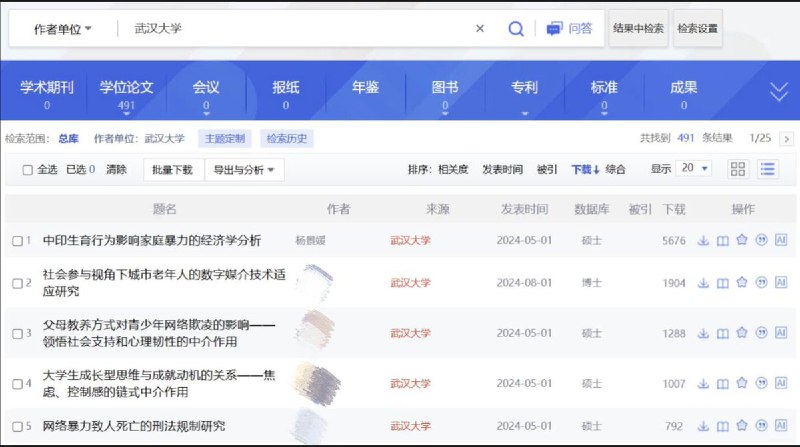Screen dimensions: 800x447
Task: Sort results by 综合
Action: point(615,169)
